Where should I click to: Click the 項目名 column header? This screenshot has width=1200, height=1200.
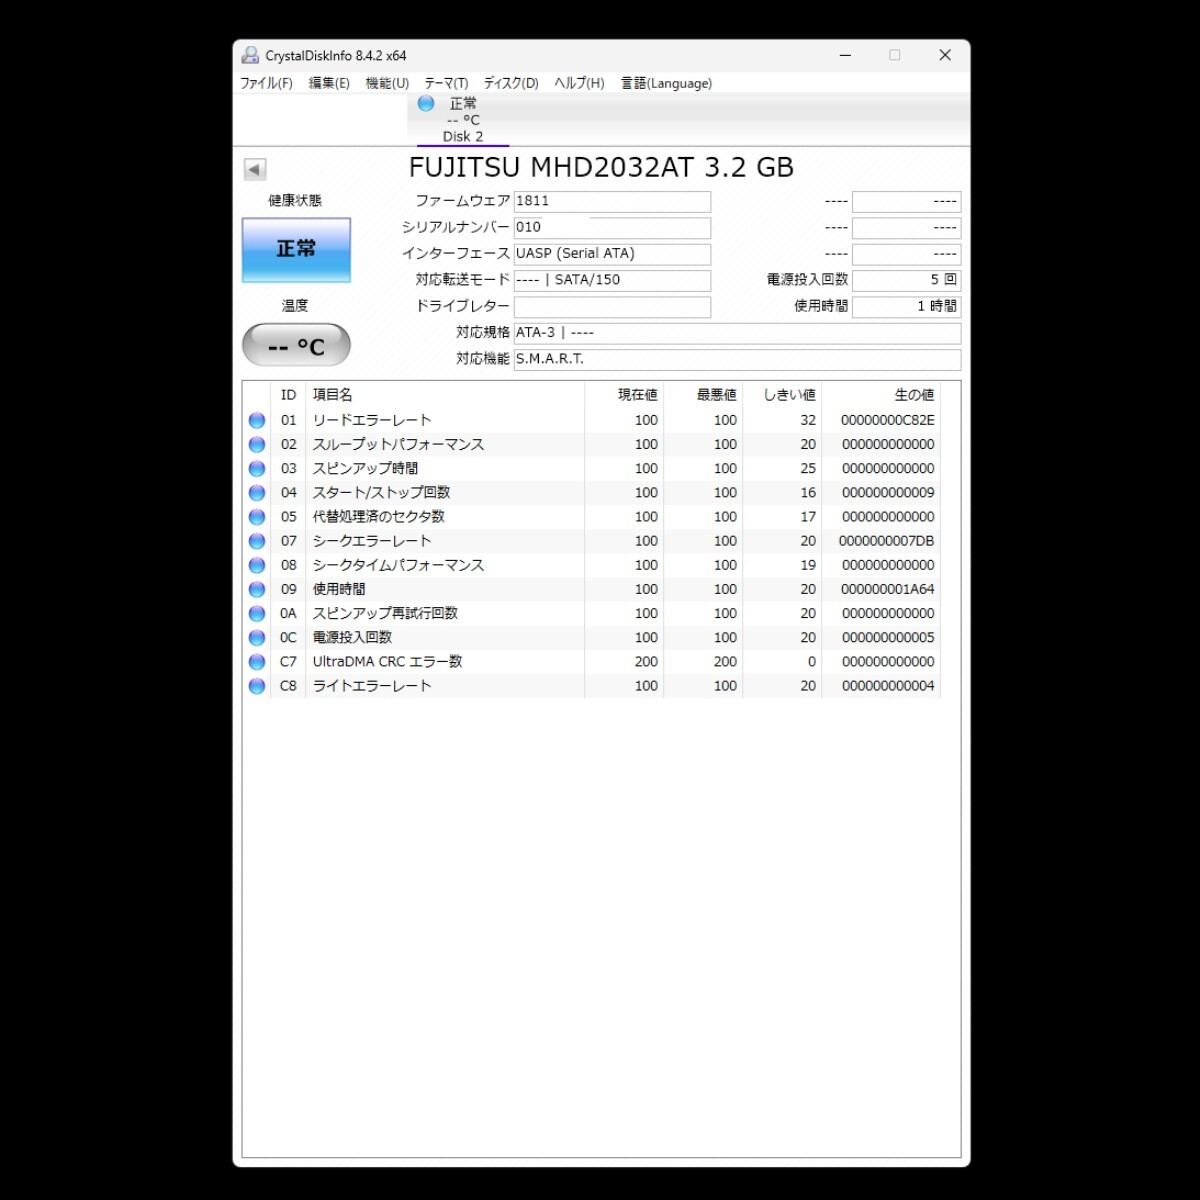pos(445,395)
